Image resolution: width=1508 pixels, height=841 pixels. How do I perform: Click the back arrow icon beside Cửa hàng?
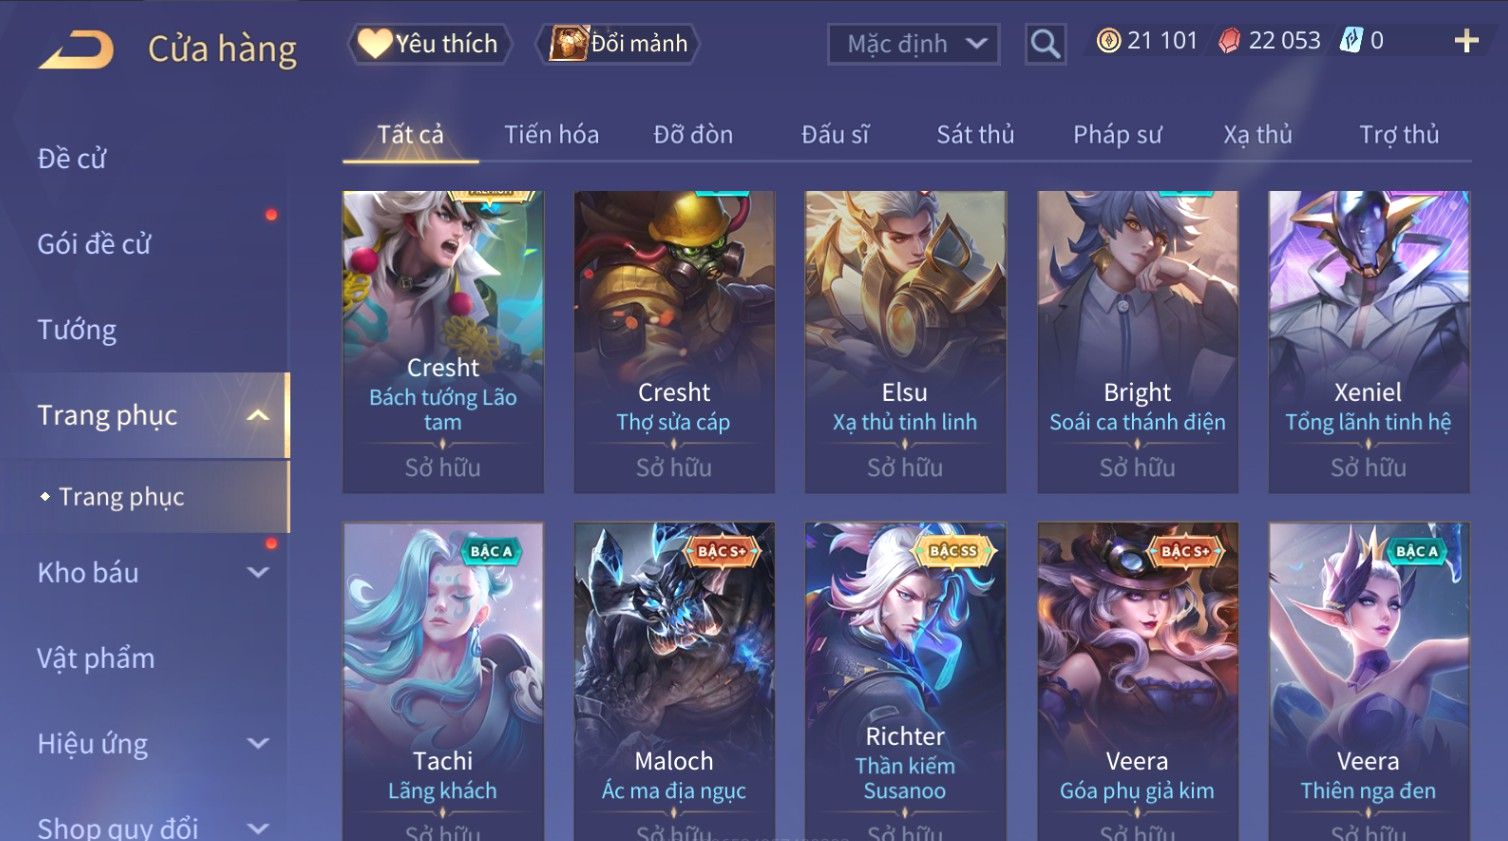click(x=77, y=49)
